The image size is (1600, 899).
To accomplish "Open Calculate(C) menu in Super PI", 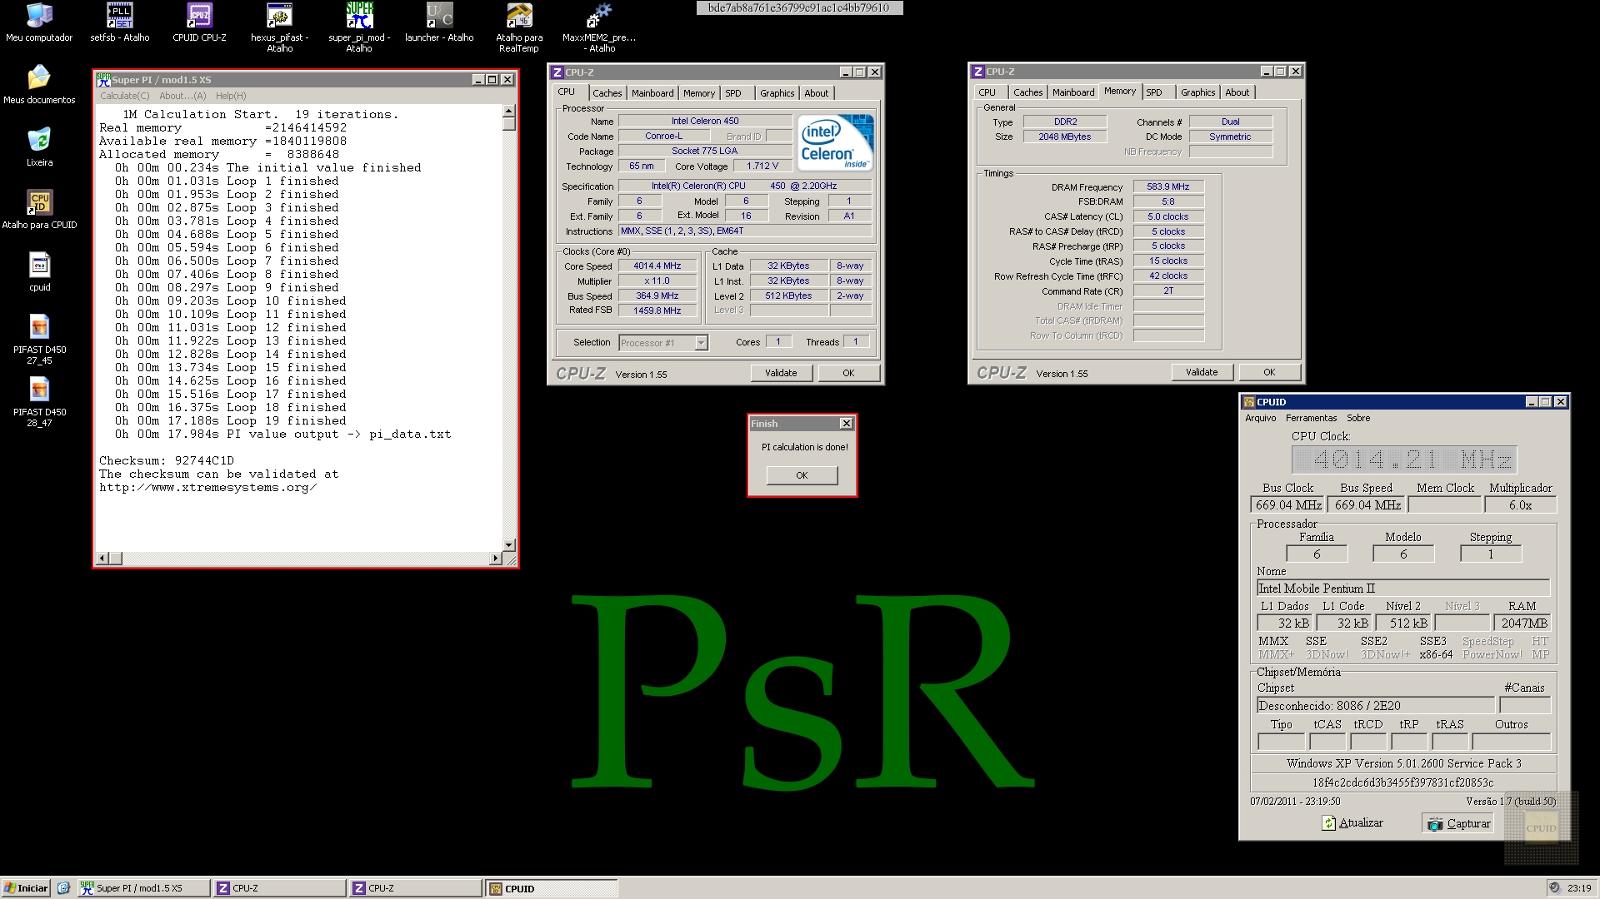I will (125, 96).
